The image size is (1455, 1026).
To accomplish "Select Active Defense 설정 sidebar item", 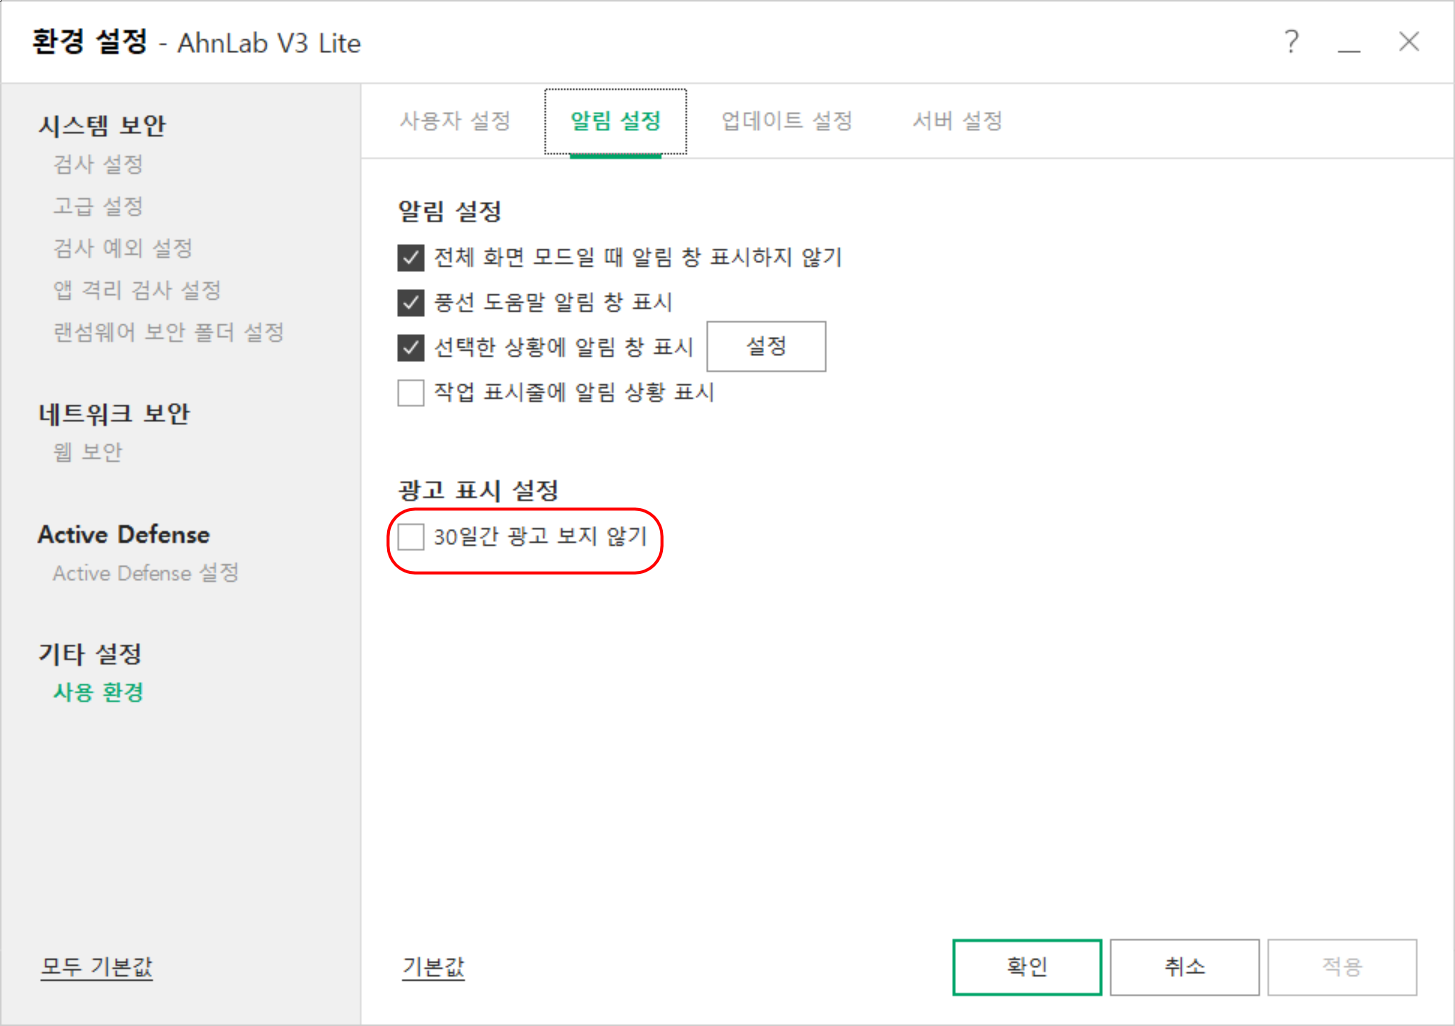I will click(x=146, y=573).
